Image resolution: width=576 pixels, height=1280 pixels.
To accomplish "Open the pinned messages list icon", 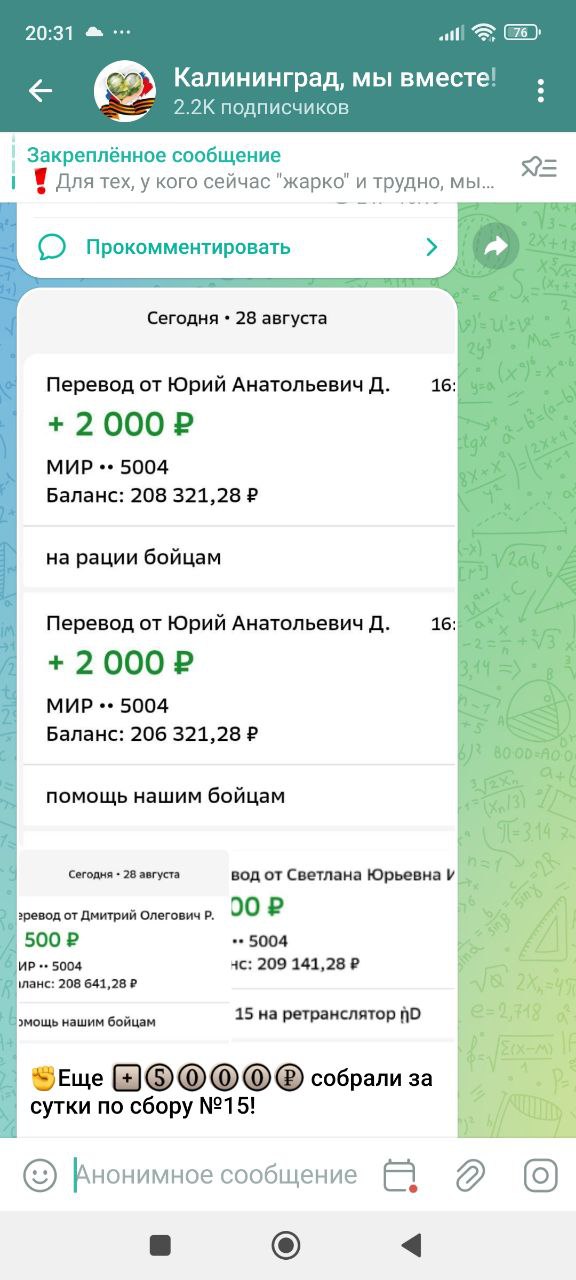I will (x=538, y=167).
